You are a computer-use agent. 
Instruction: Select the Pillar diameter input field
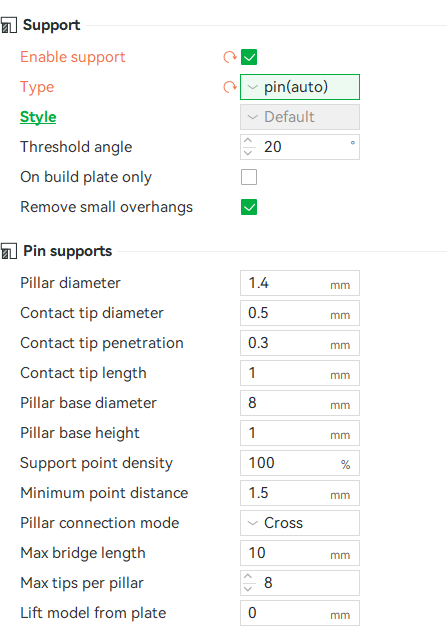click(300, 283)
